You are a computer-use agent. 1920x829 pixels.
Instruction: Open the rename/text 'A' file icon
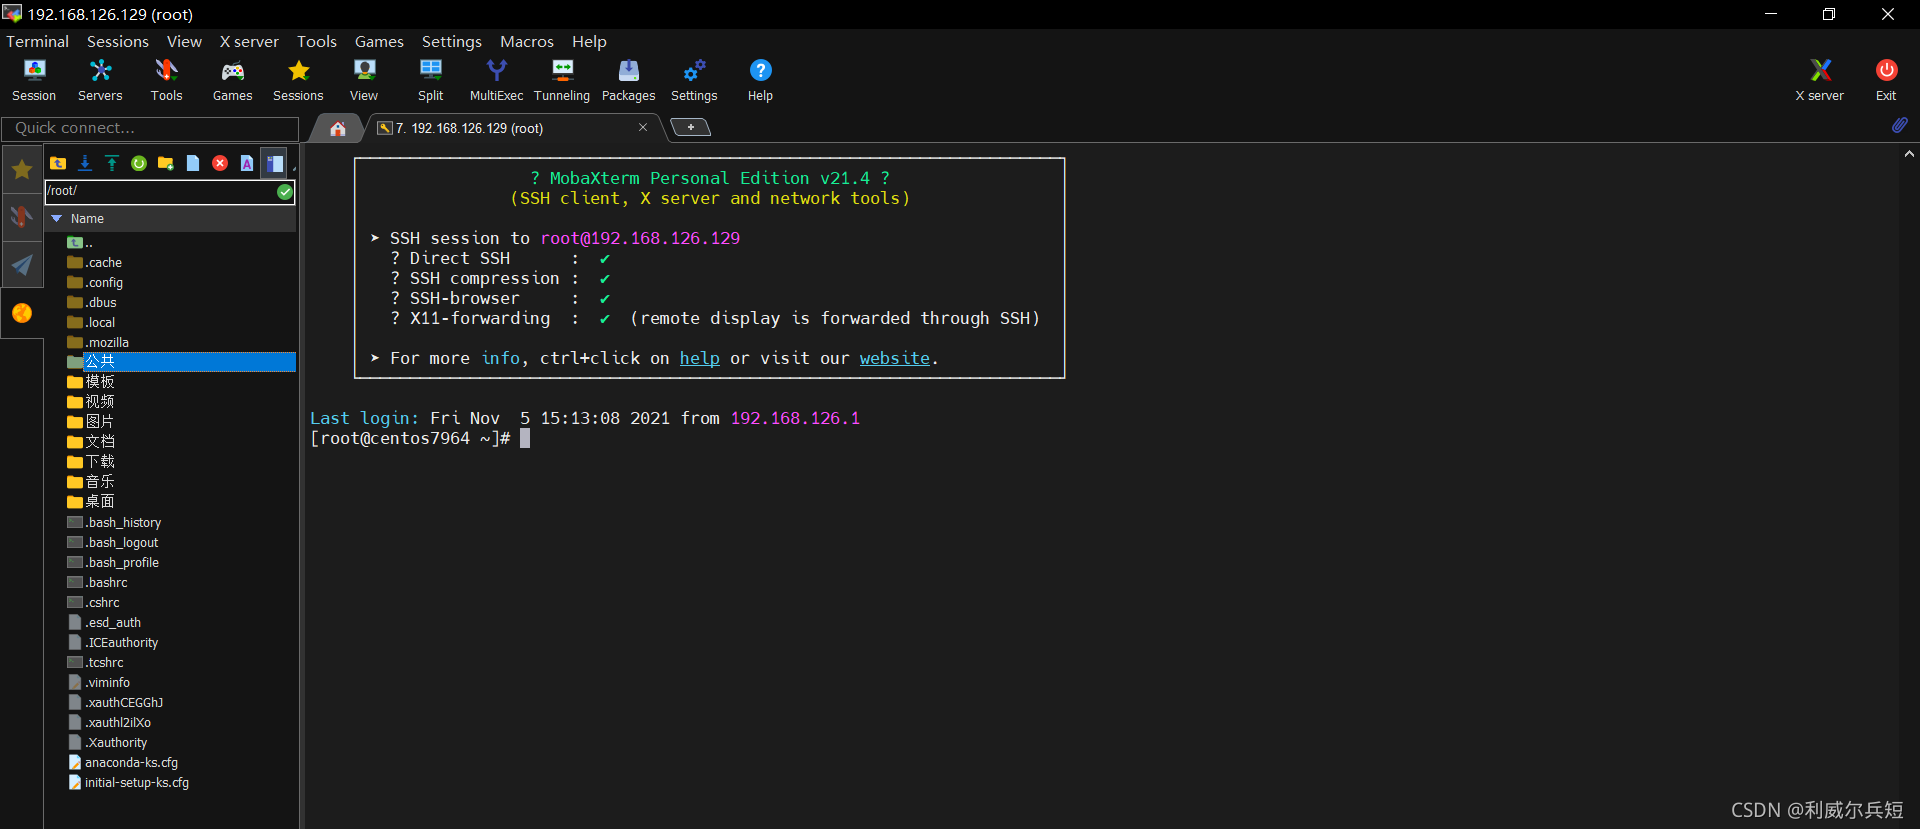click(247, 163)
